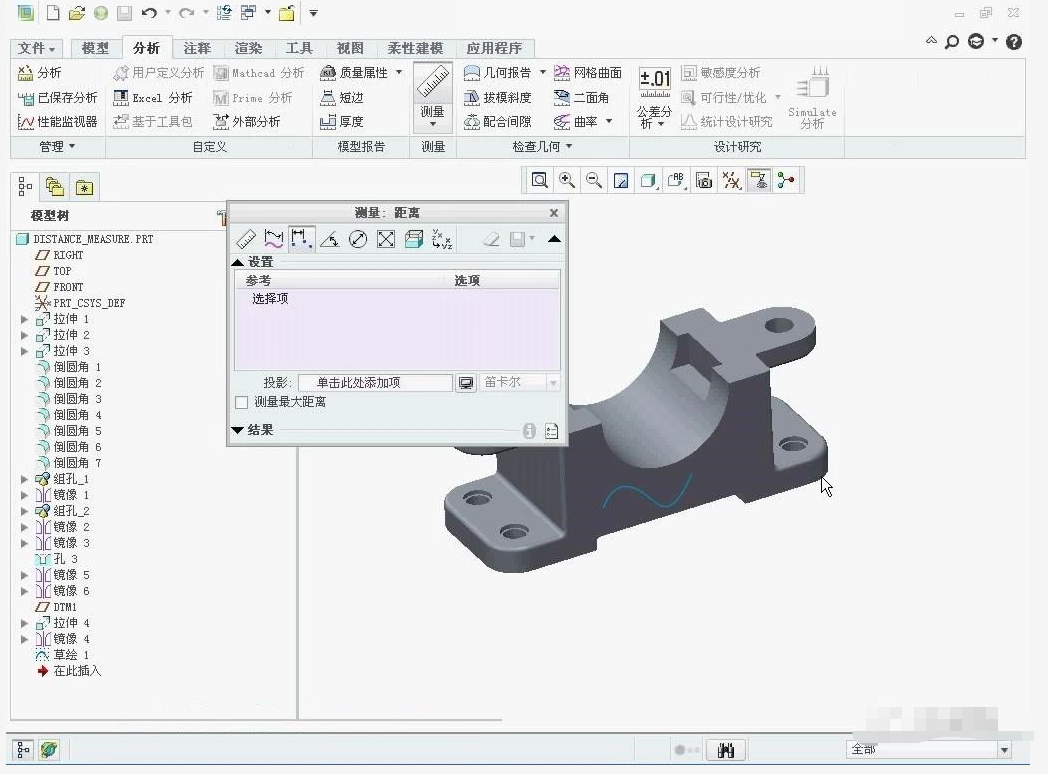Click the 已保存分析 button
Screen dimensions: 1048x774
[x=58, y=98]
